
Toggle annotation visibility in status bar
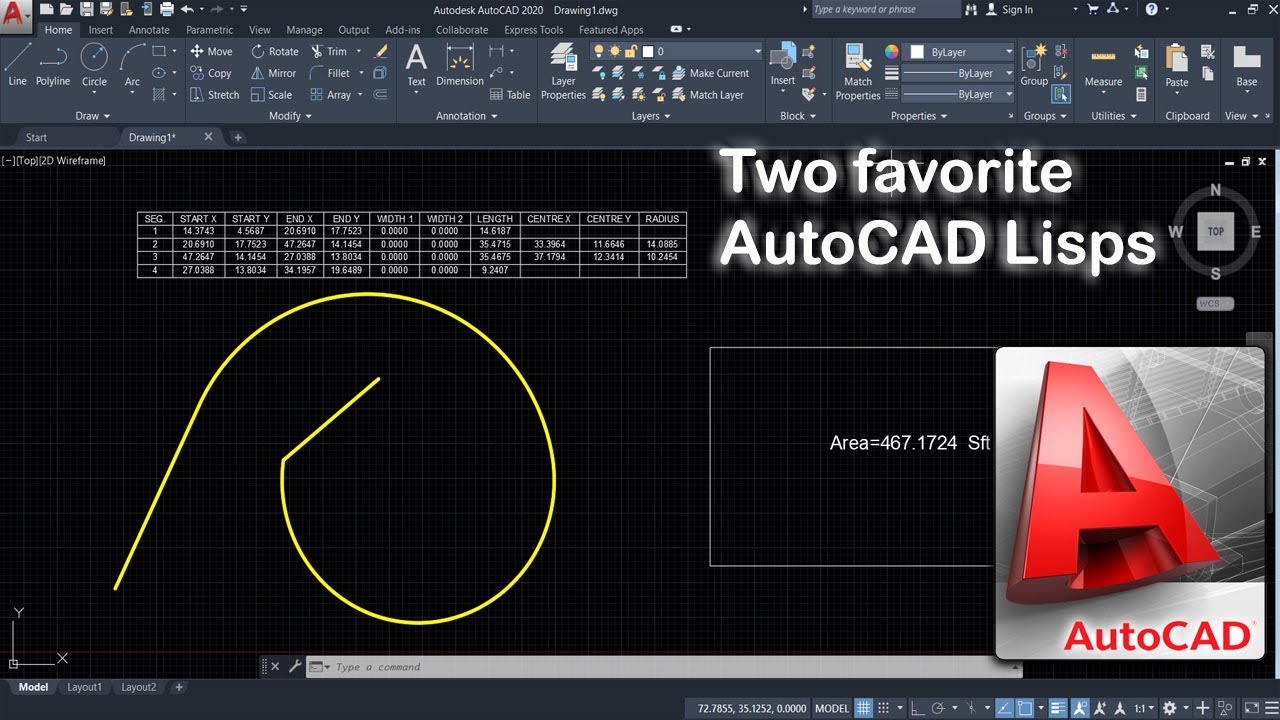[x=1081, y=708]
